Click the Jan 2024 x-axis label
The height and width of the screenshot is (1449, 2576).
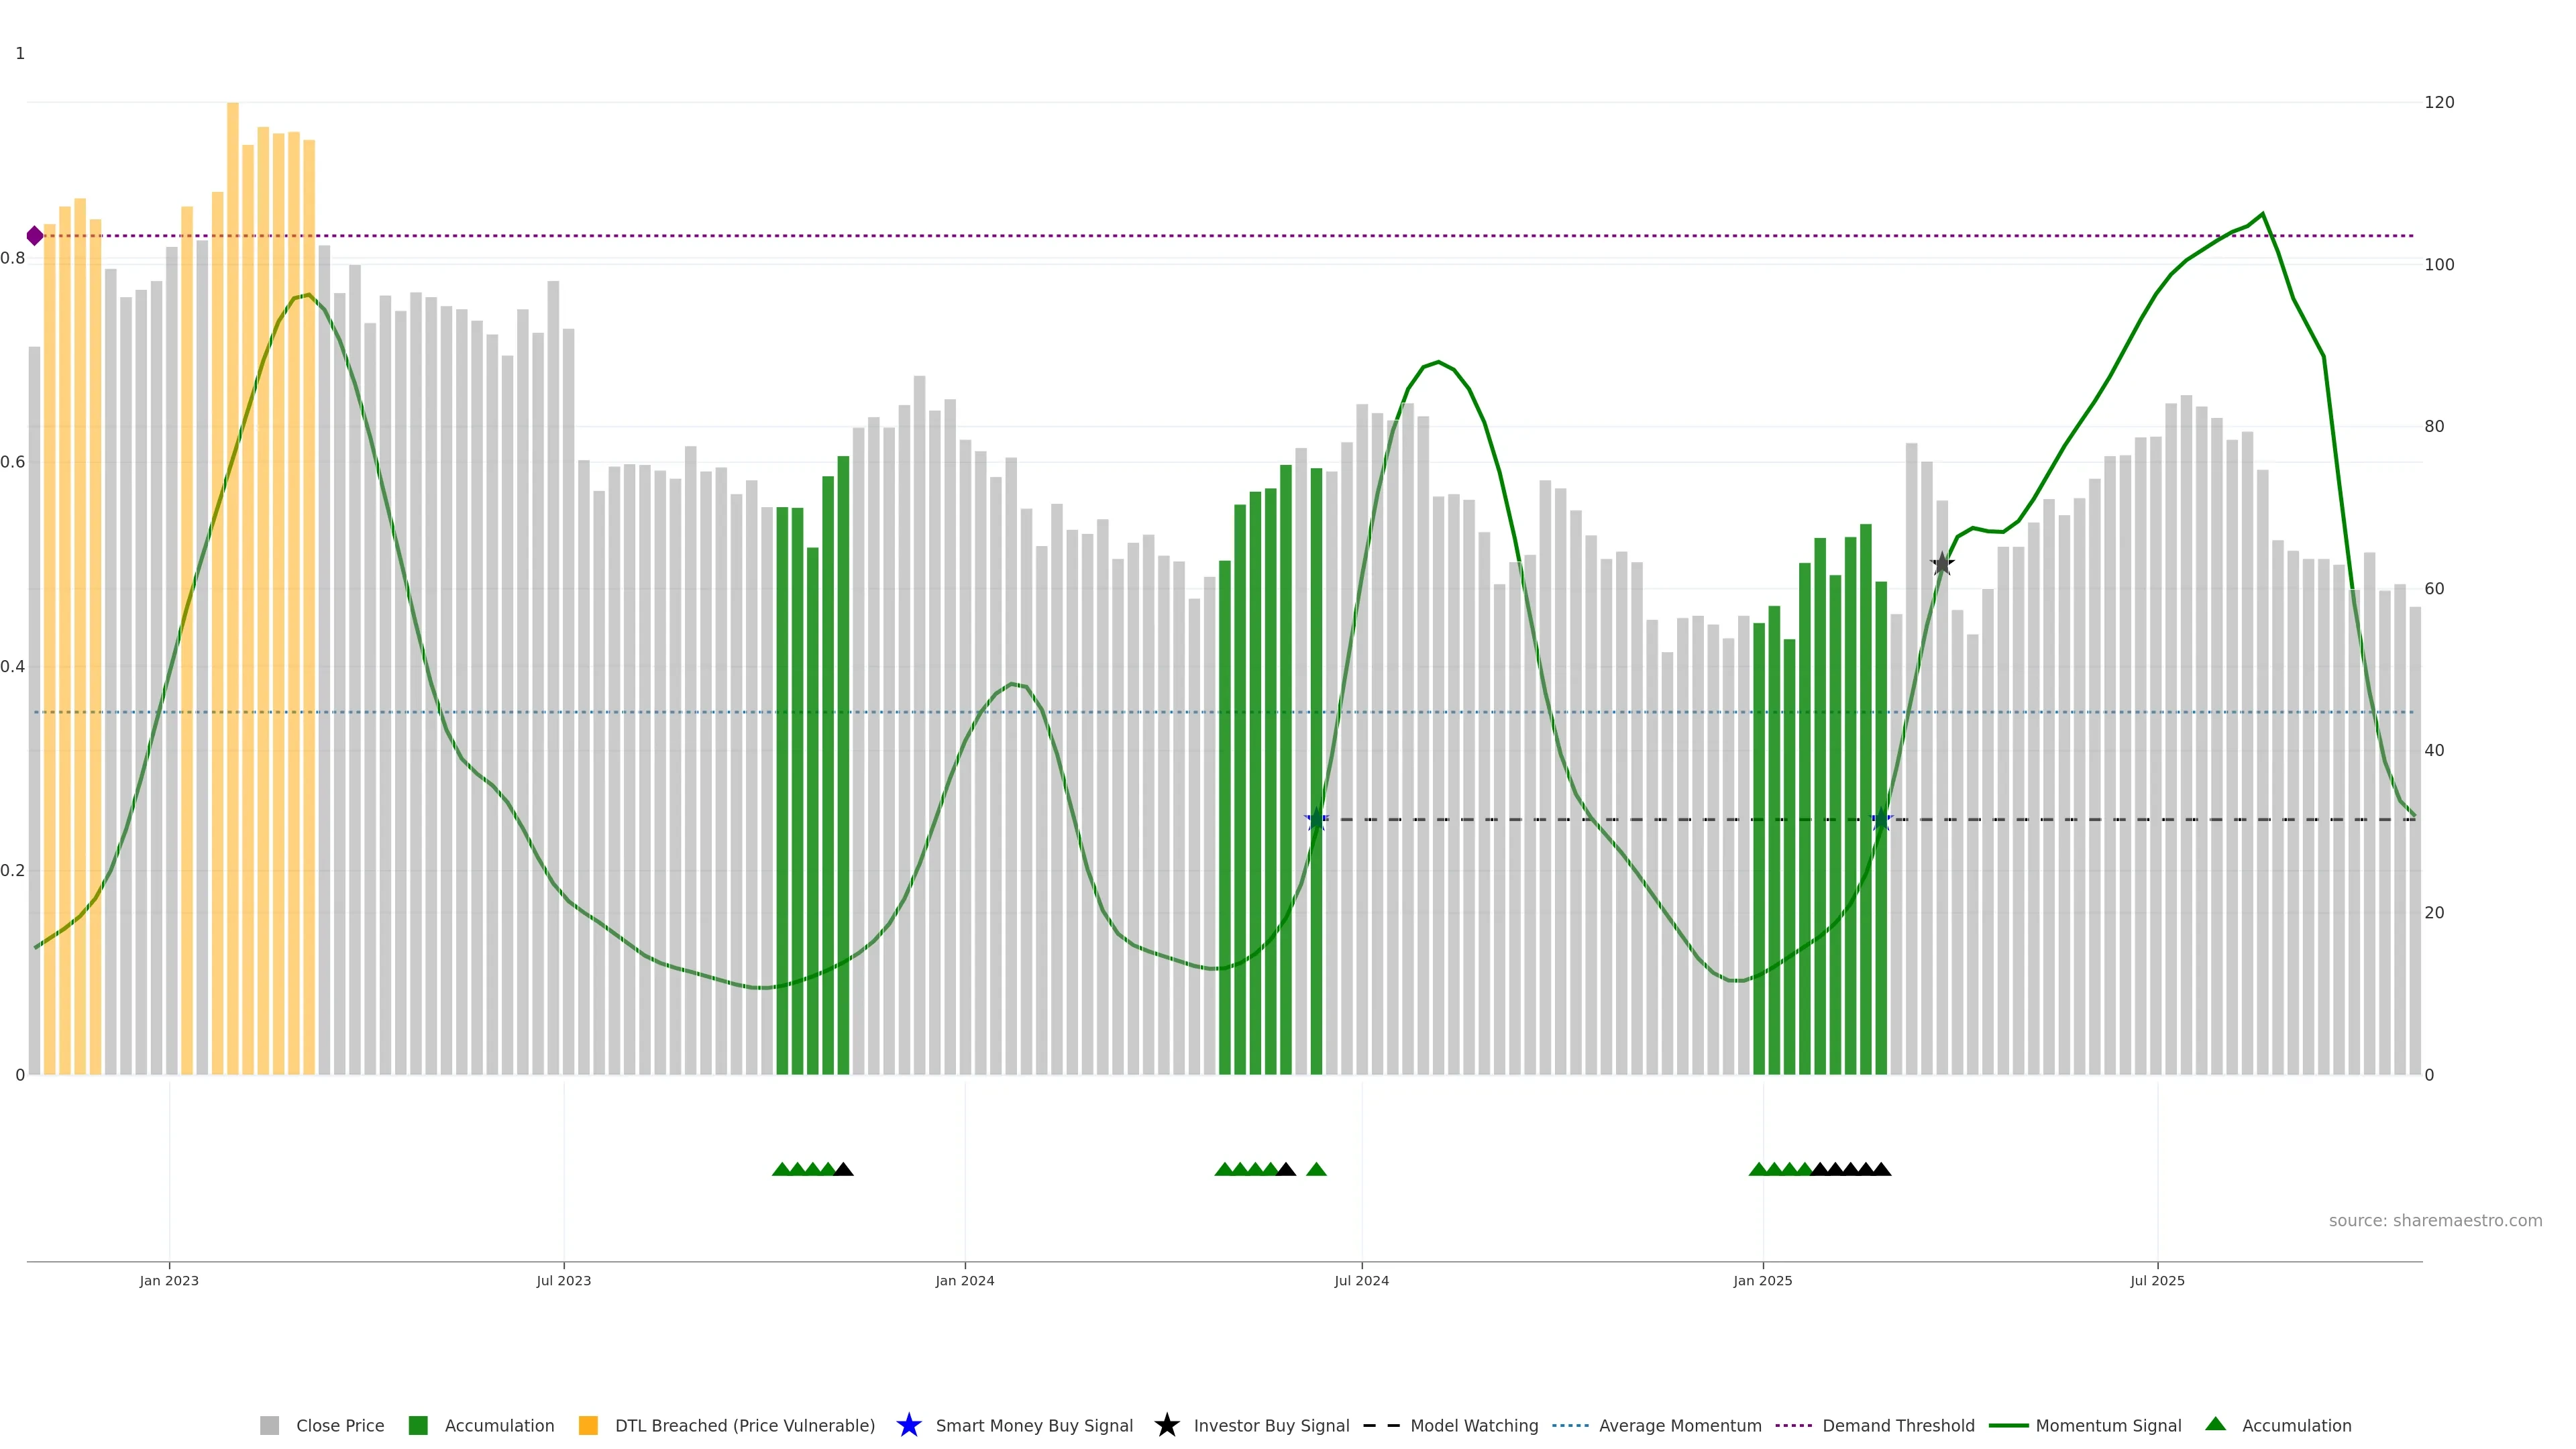tap(964, 1280)
